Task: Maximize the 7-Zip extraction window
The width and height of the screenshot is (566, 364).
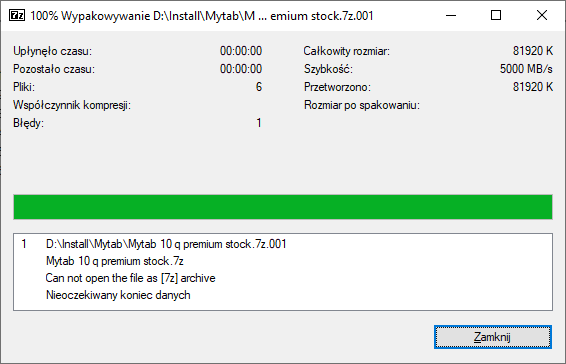Action: tap(496, 16)
